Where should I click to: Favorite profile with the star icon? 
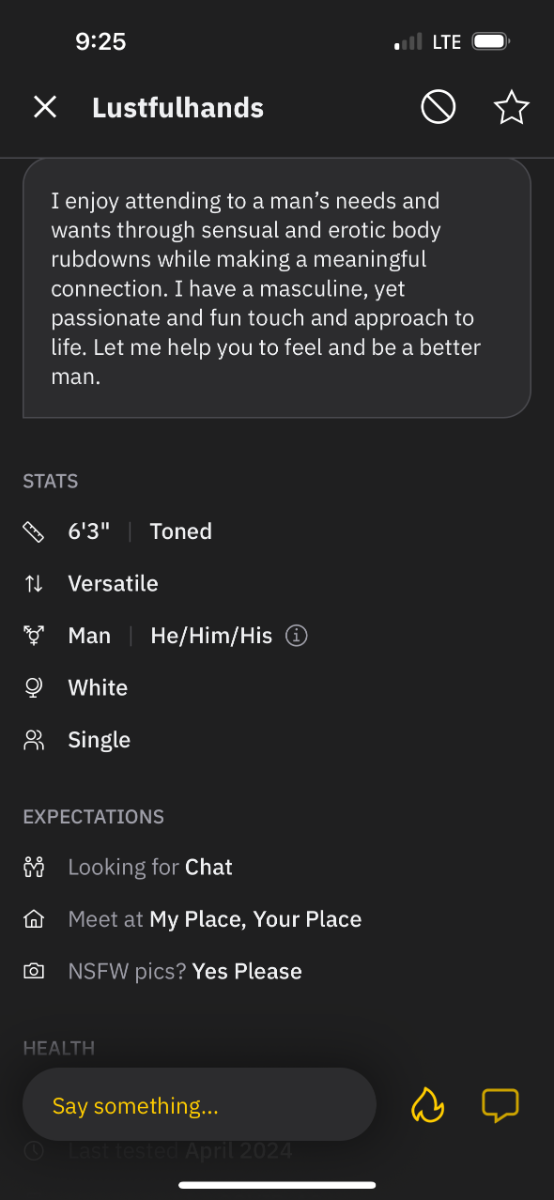[x=511, y=107]
